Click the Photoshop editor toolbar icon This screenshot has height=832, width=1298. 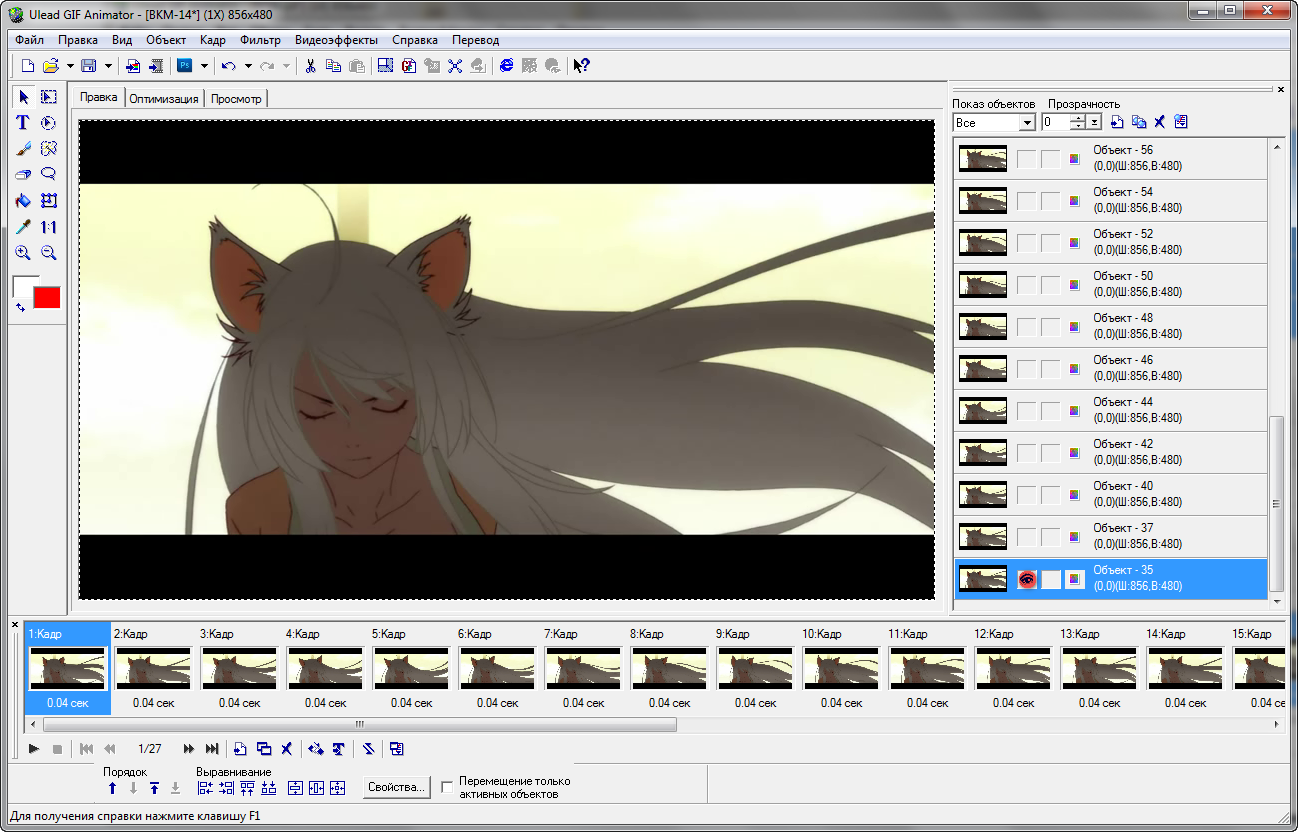[x=185, y=66]
